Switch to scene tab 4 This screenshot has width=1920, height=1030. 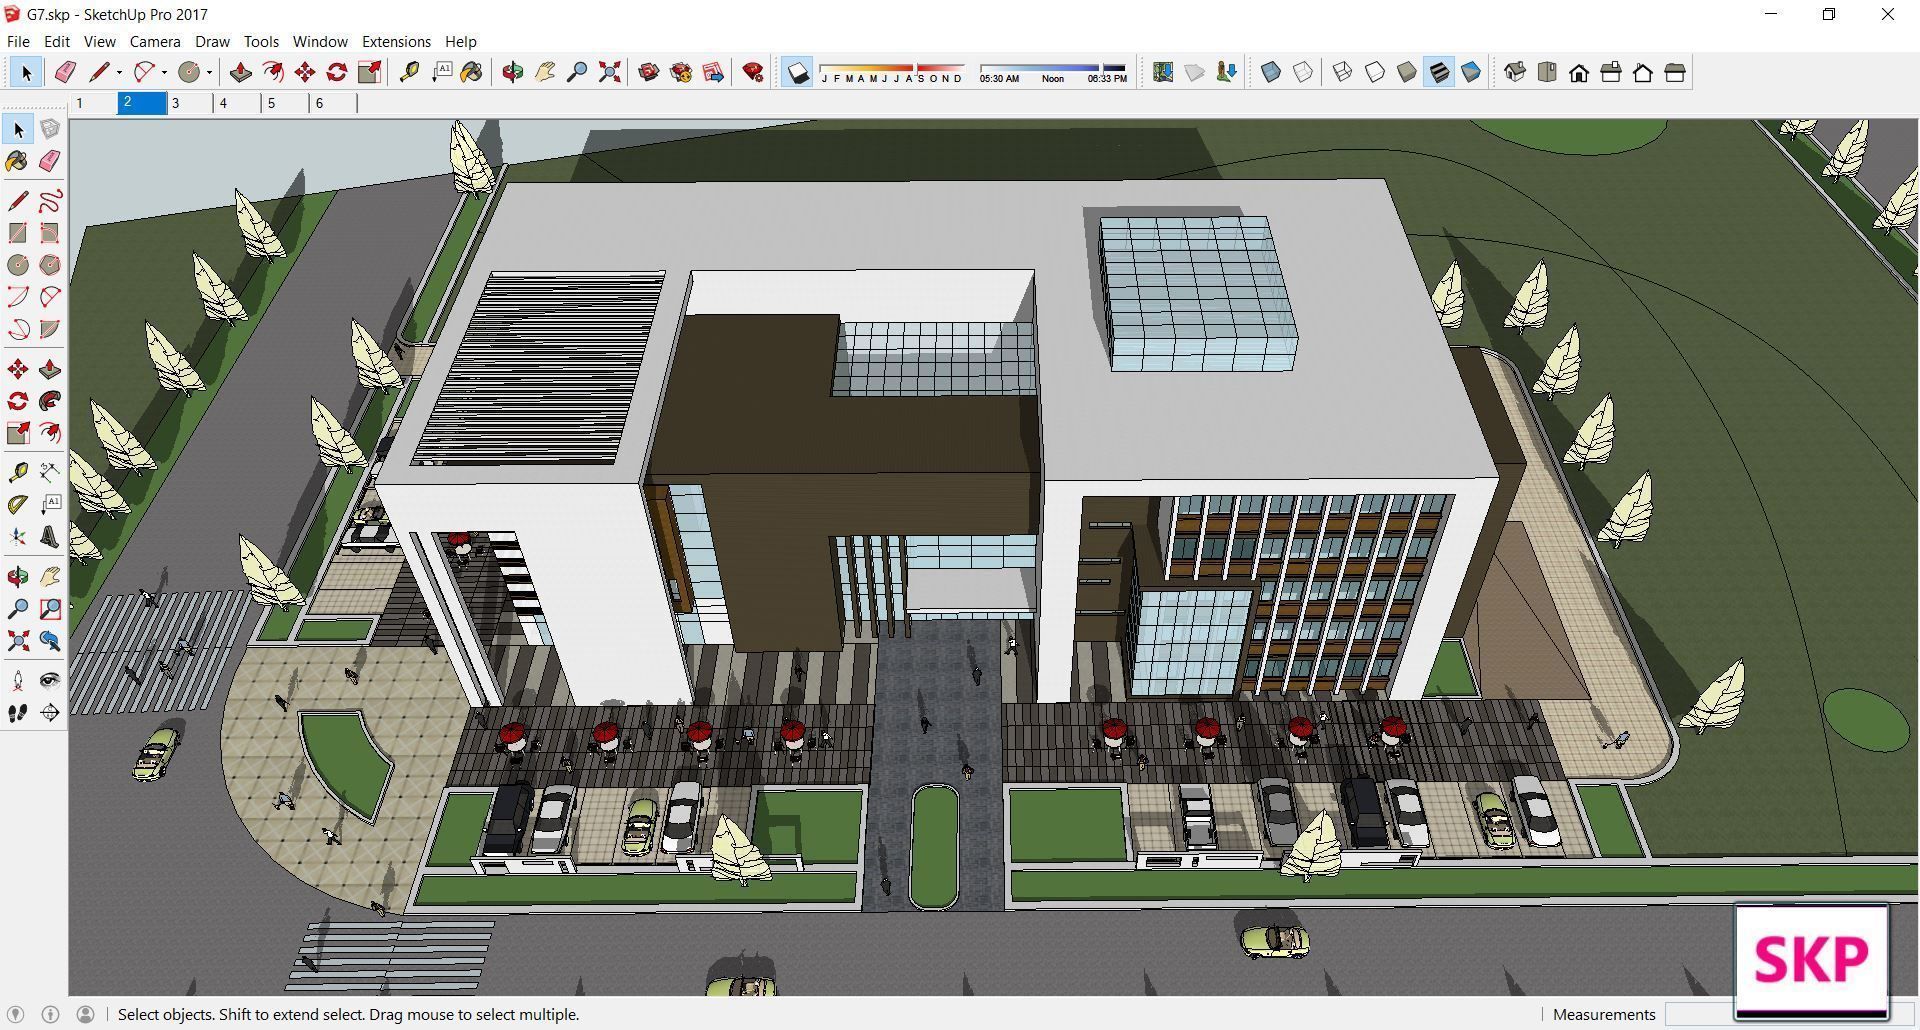pos(237,103)
